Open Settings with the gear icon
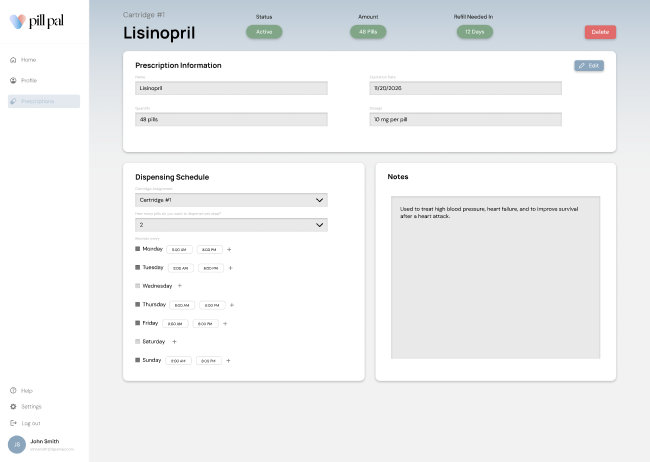 [13, 406]
